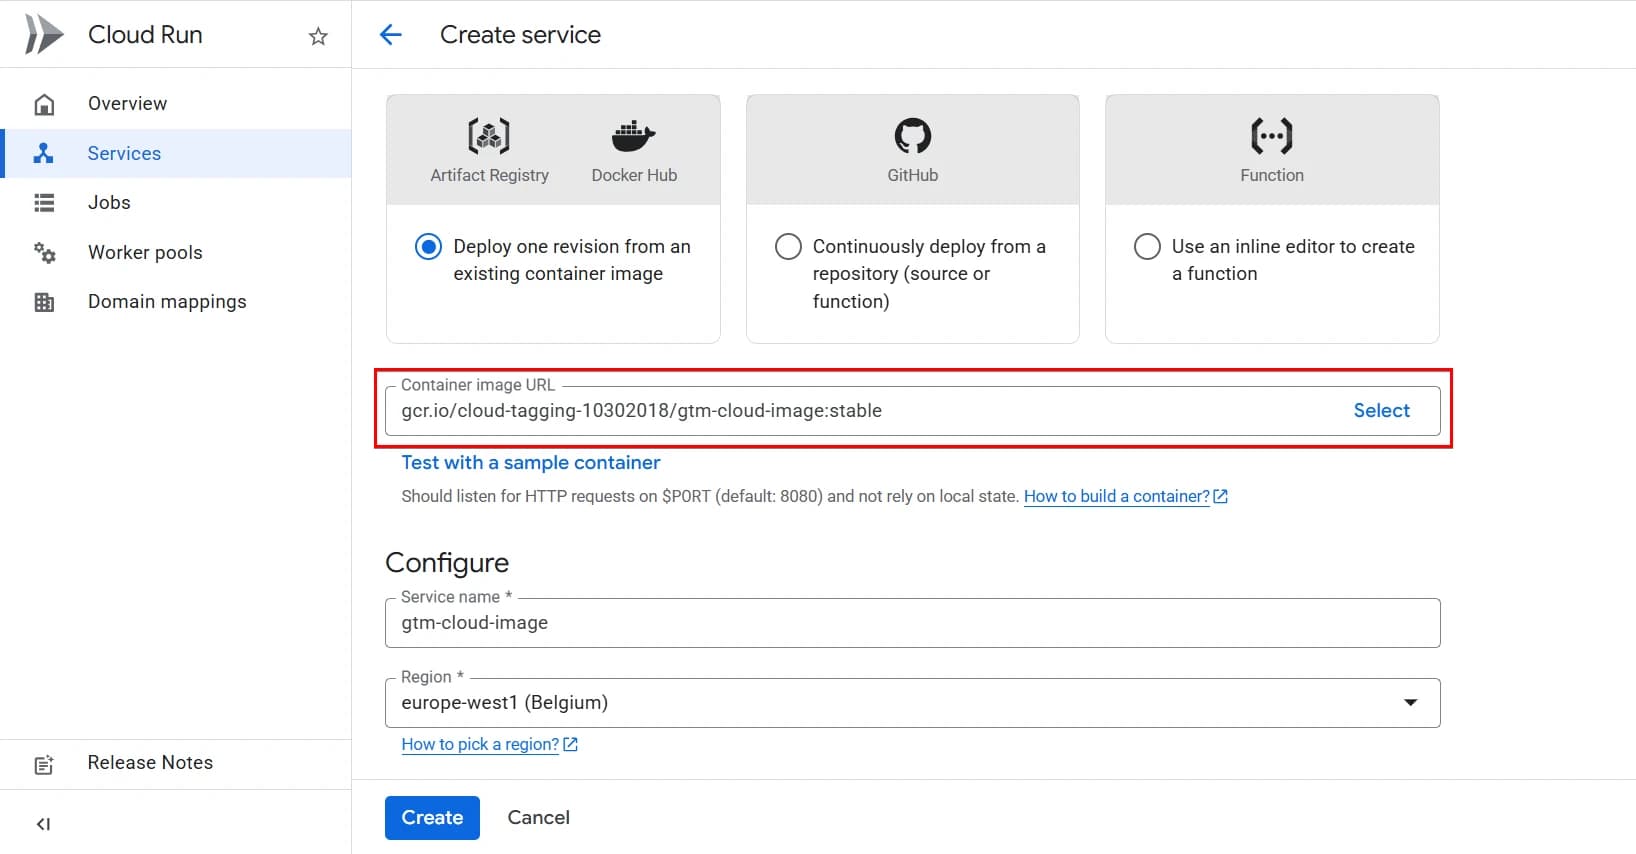
Task: Click the Release Notes icon
Action: [44, 765]
